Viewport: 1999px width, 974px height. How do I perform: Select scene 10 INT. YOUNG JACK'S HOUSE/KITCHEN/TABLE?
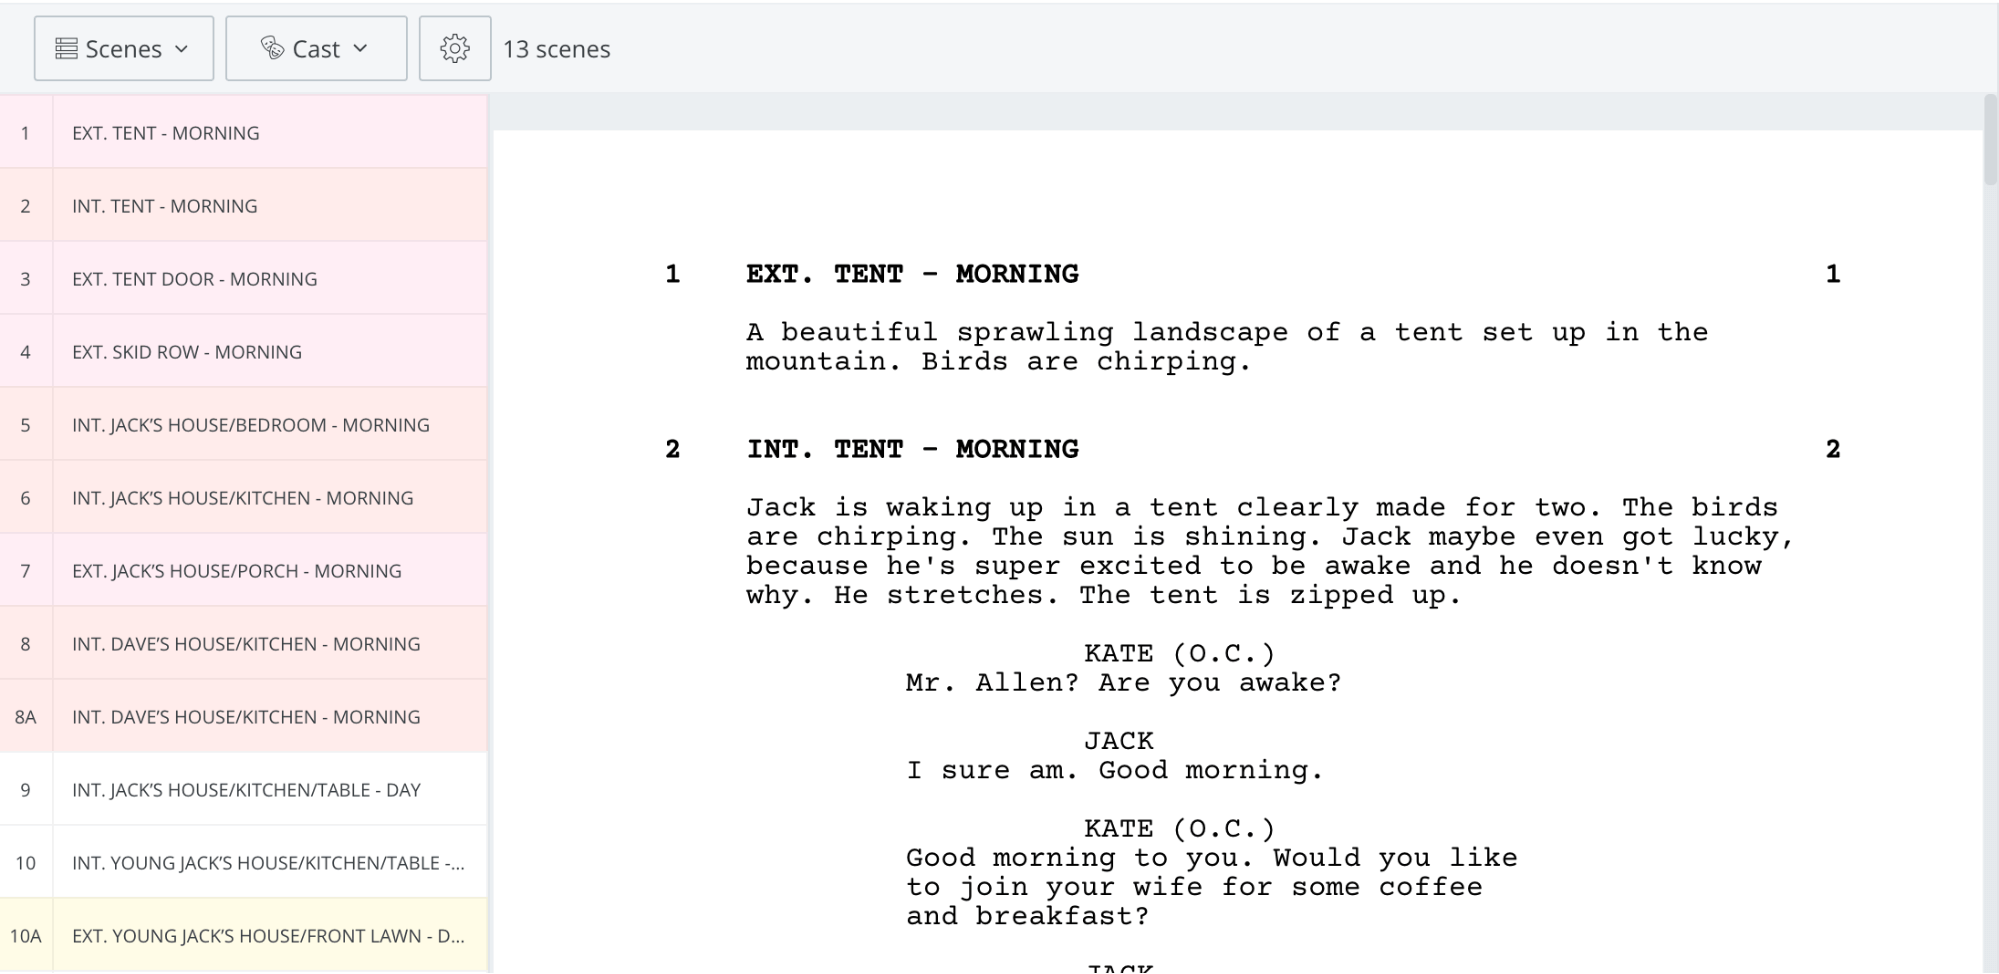244,862
